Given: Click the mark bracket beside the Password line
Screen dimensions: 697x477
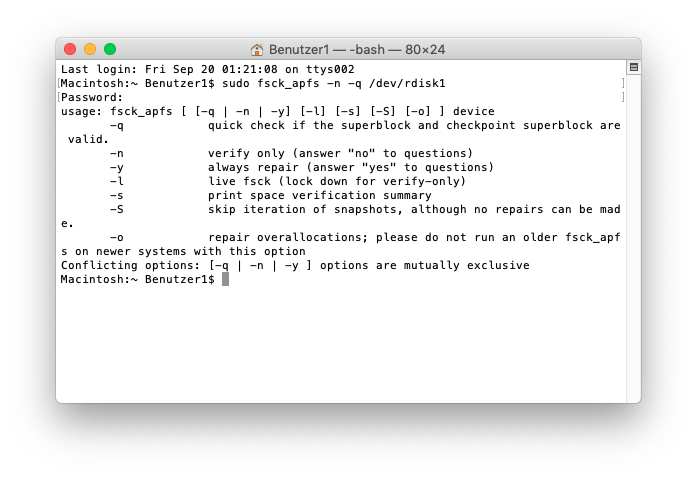Looking at the screenshot, I should click(622, 98).
